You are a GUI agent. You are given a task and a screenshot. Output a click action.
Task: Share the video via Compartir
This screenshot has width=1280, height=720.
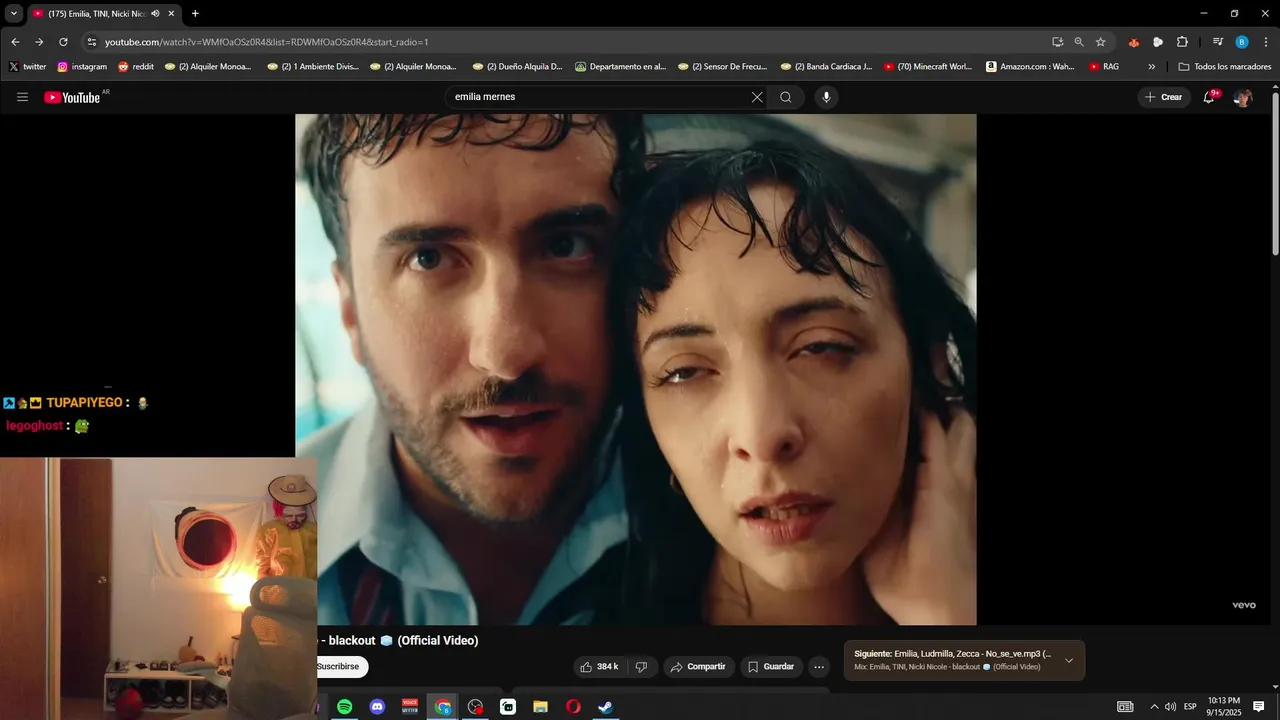pyautogui.click(x=698, y=667)
